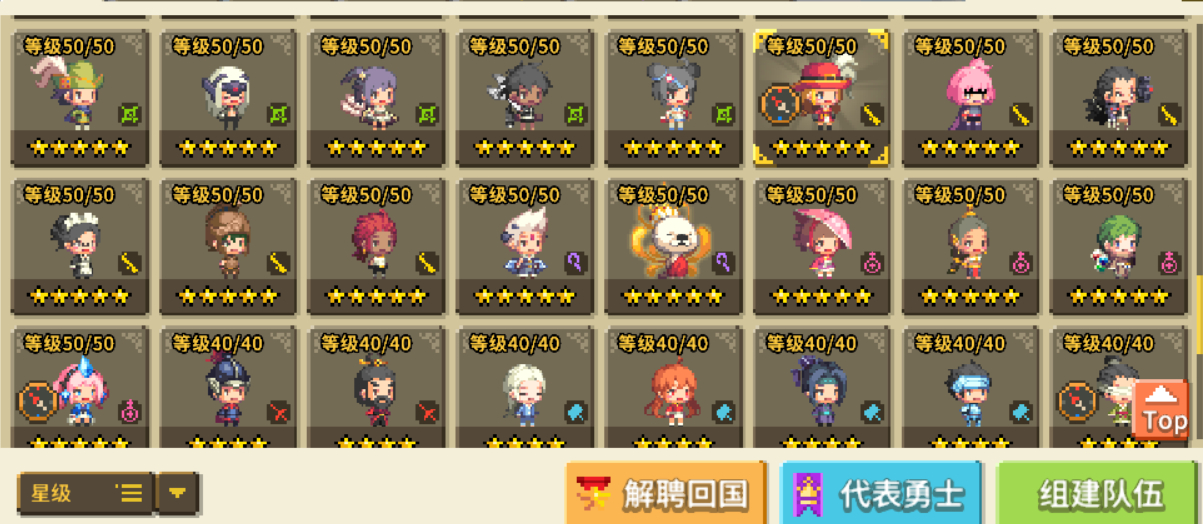Click the 组建队伍 form team button
This screenshot has width=1203, height=524.
(x=1100, y=493)
